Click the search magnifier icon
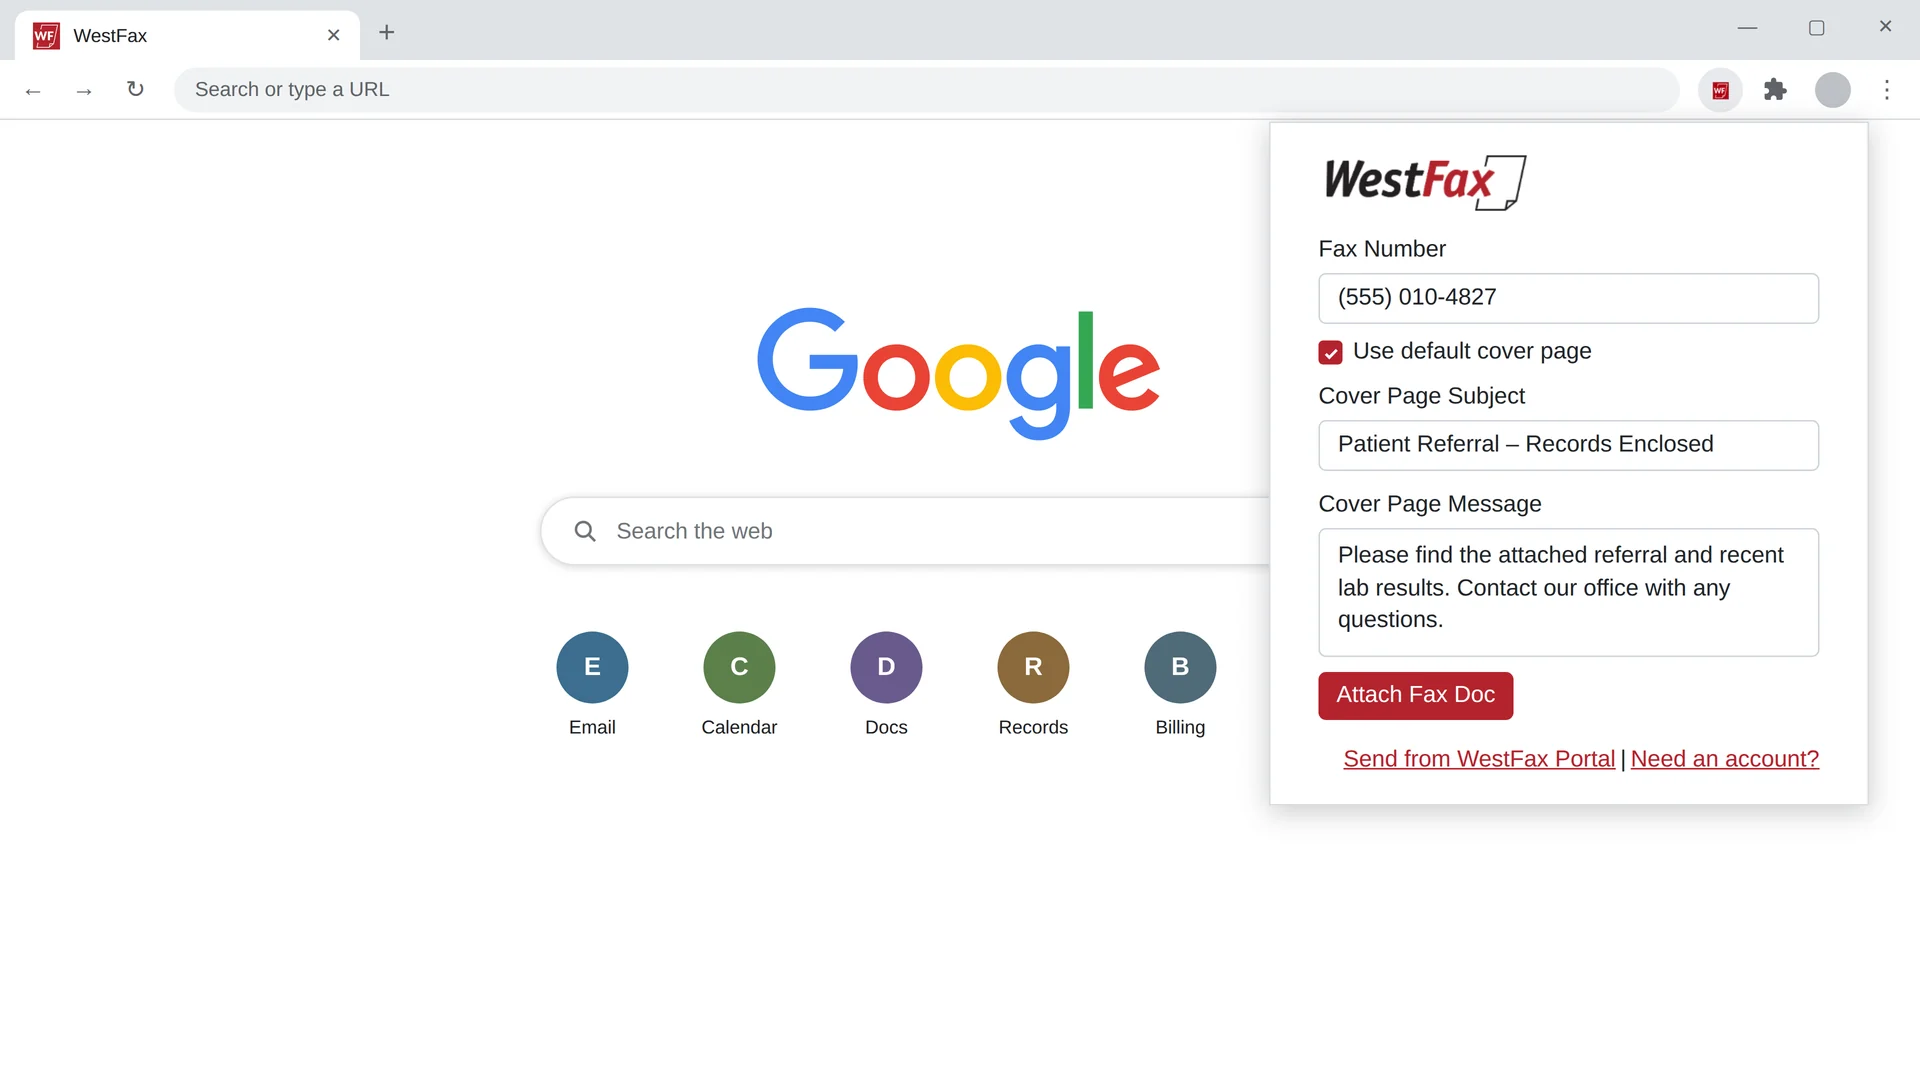The width and height of the screenshot is (1920, 1080). [585, 531]
